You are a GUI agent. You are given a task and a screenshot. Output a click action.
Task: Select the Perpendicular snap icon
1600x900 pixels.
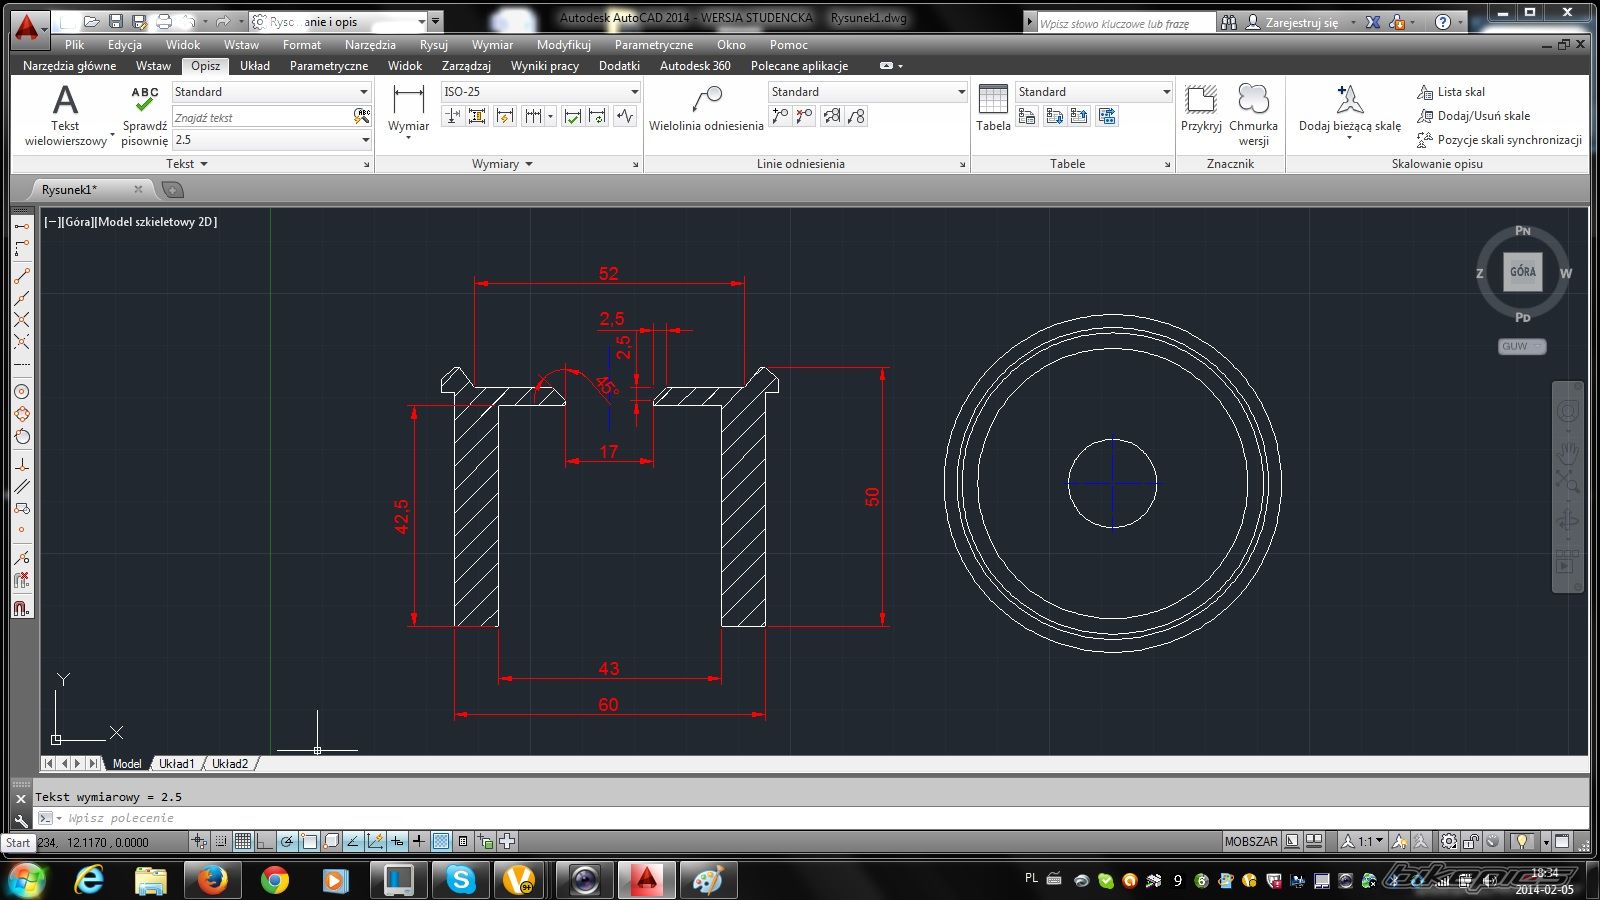coord(21,465)
